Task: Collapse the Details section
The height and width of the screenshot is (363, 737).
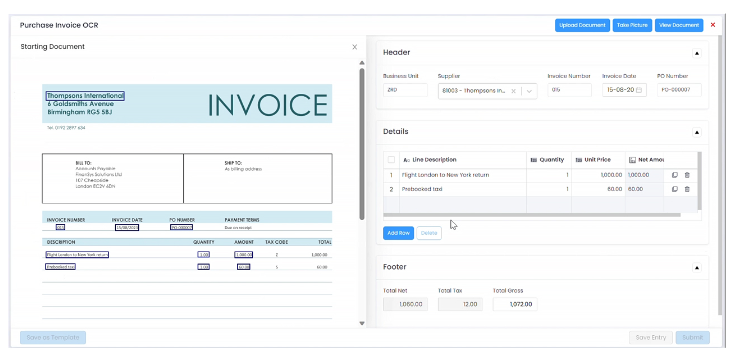Action: 697,132
